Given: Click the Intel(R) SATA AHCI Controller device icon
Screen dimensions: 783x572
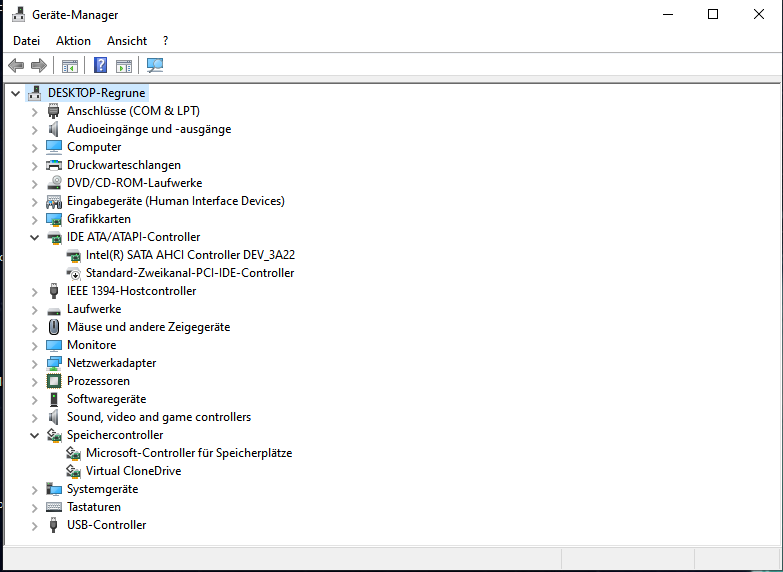Looking at the screenshot, I should click(73, 255).
